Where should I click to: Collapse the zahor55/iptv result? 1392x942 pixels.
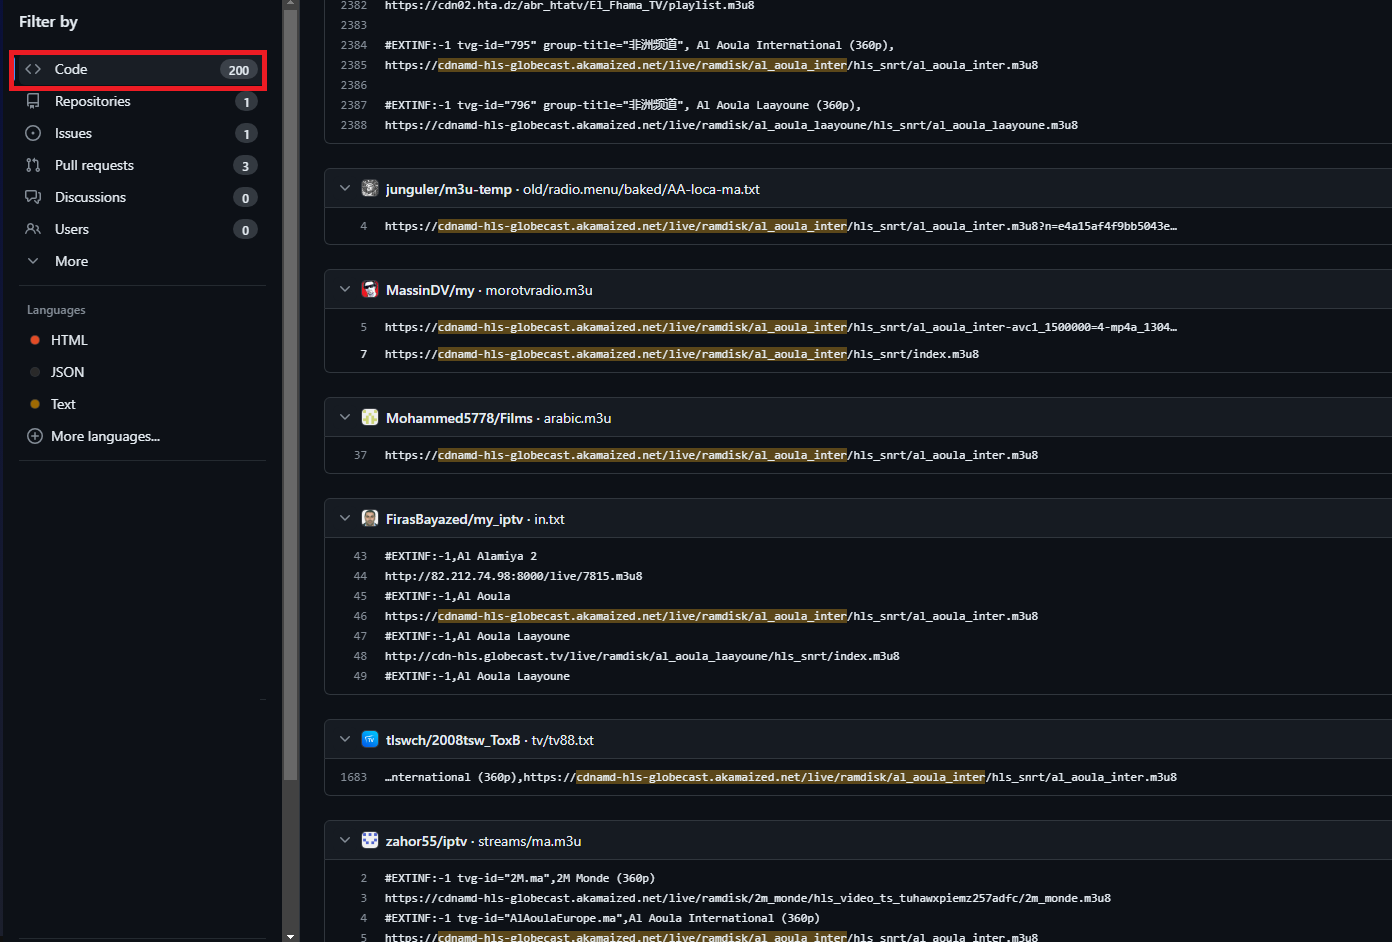pyautogui.click(x=345, y=840)
